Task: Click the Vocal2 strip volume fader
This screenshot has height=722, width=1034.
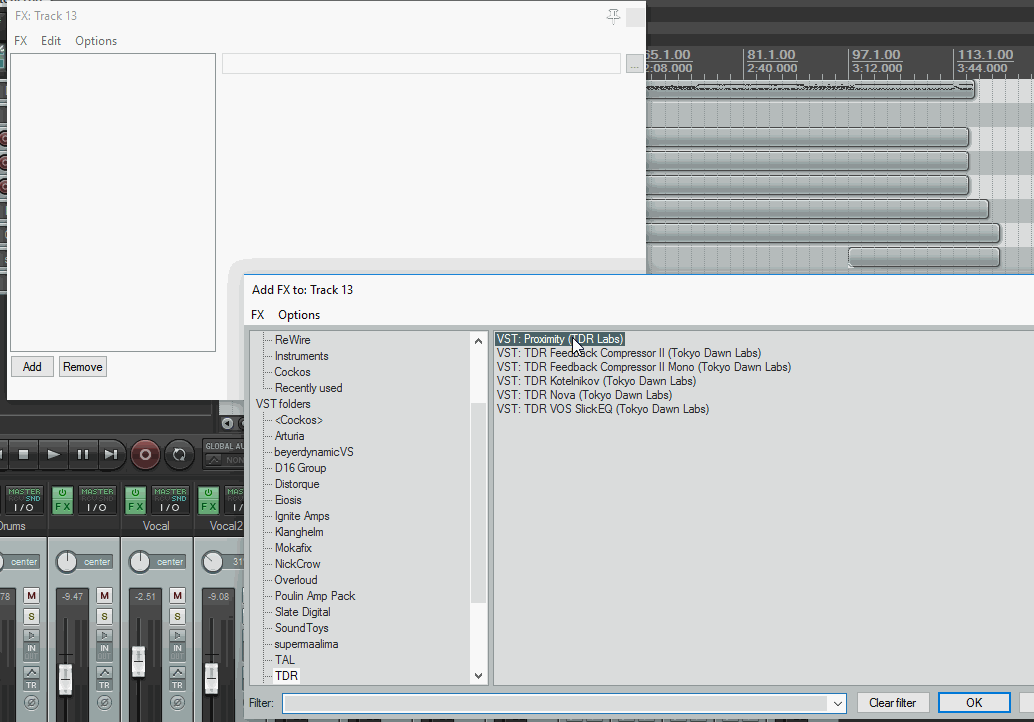Action: [x=211, y=679]
